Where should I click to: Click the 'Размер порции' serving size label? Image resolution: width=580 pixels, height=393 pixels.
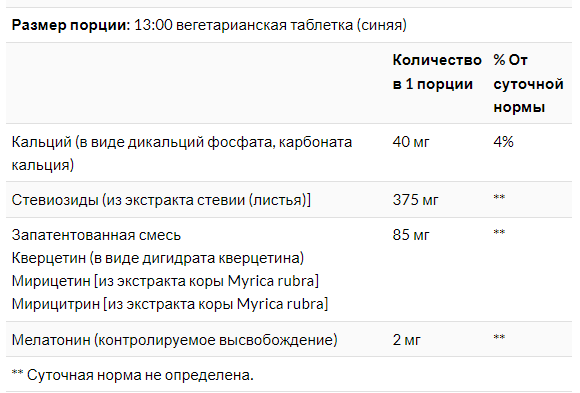(71, 25)
